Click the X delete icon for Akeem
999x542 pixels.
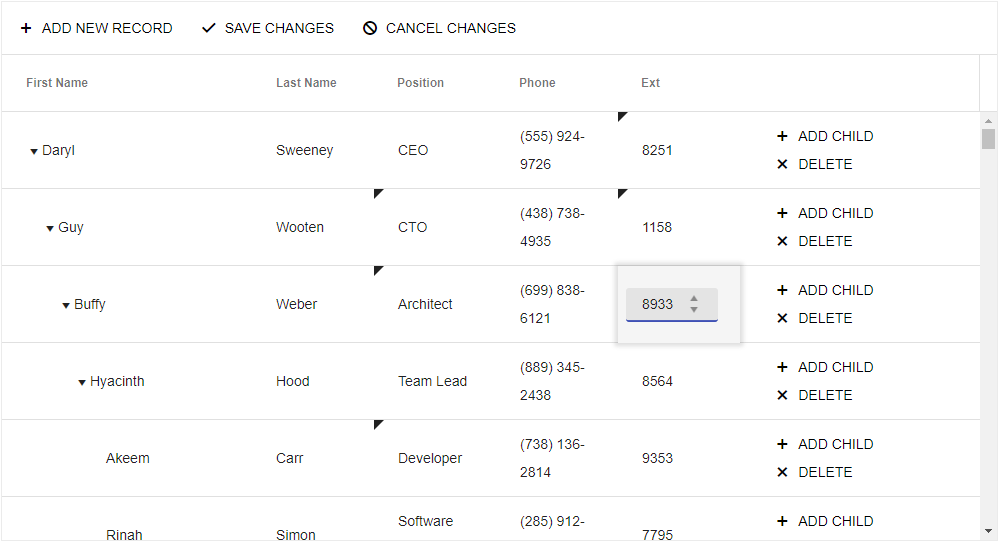[782, 472]
